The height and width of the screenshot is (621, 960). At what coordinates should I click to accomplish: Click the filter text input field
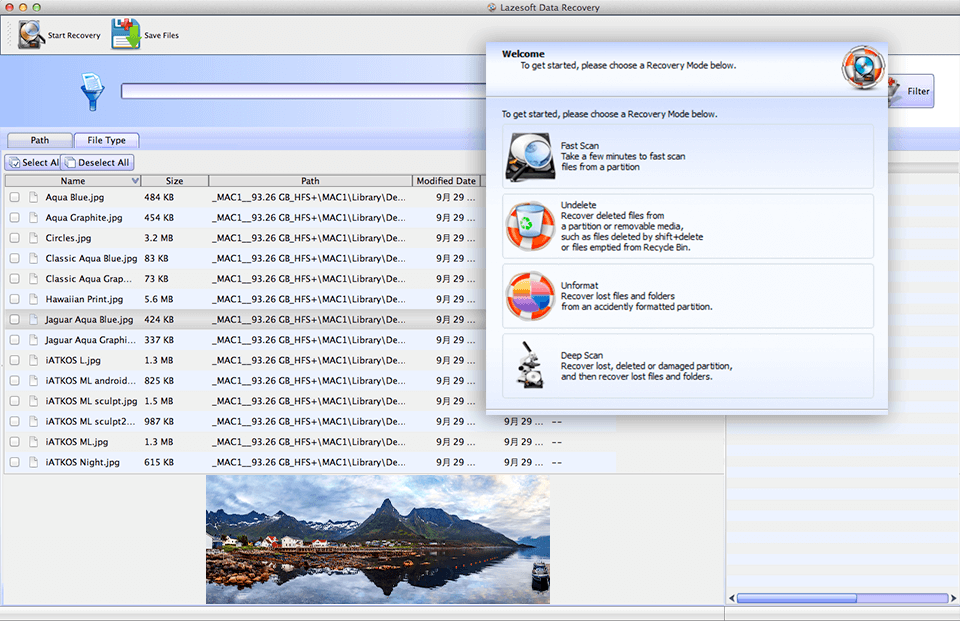coord(304,91)
